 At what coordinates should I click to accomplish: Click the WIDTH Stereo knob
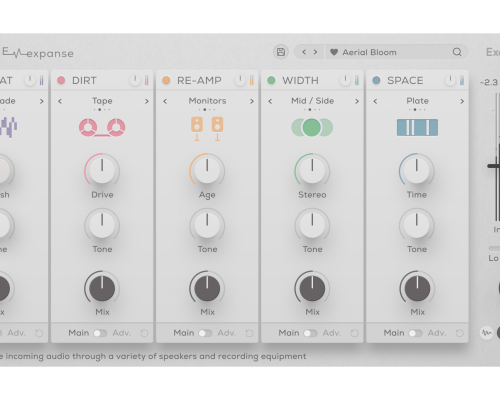click(x=312, y=170)
